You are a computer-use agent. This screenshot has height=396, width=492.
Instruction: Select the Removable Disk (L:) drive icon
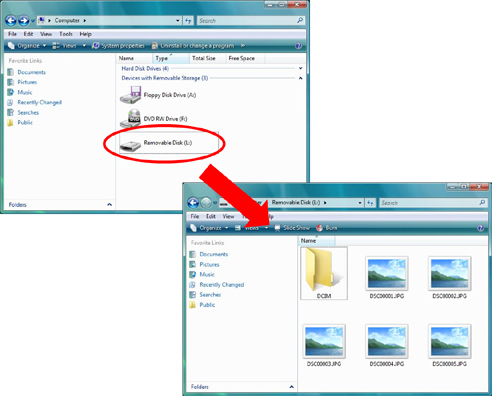tap(130, 145)
